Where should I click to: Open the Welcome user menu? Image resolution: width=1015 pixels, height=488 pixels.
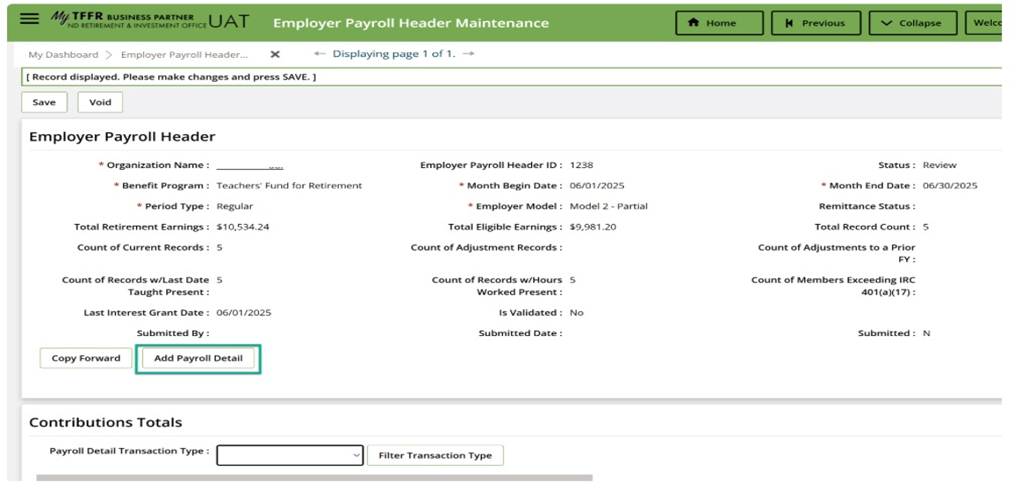(986, 23)
